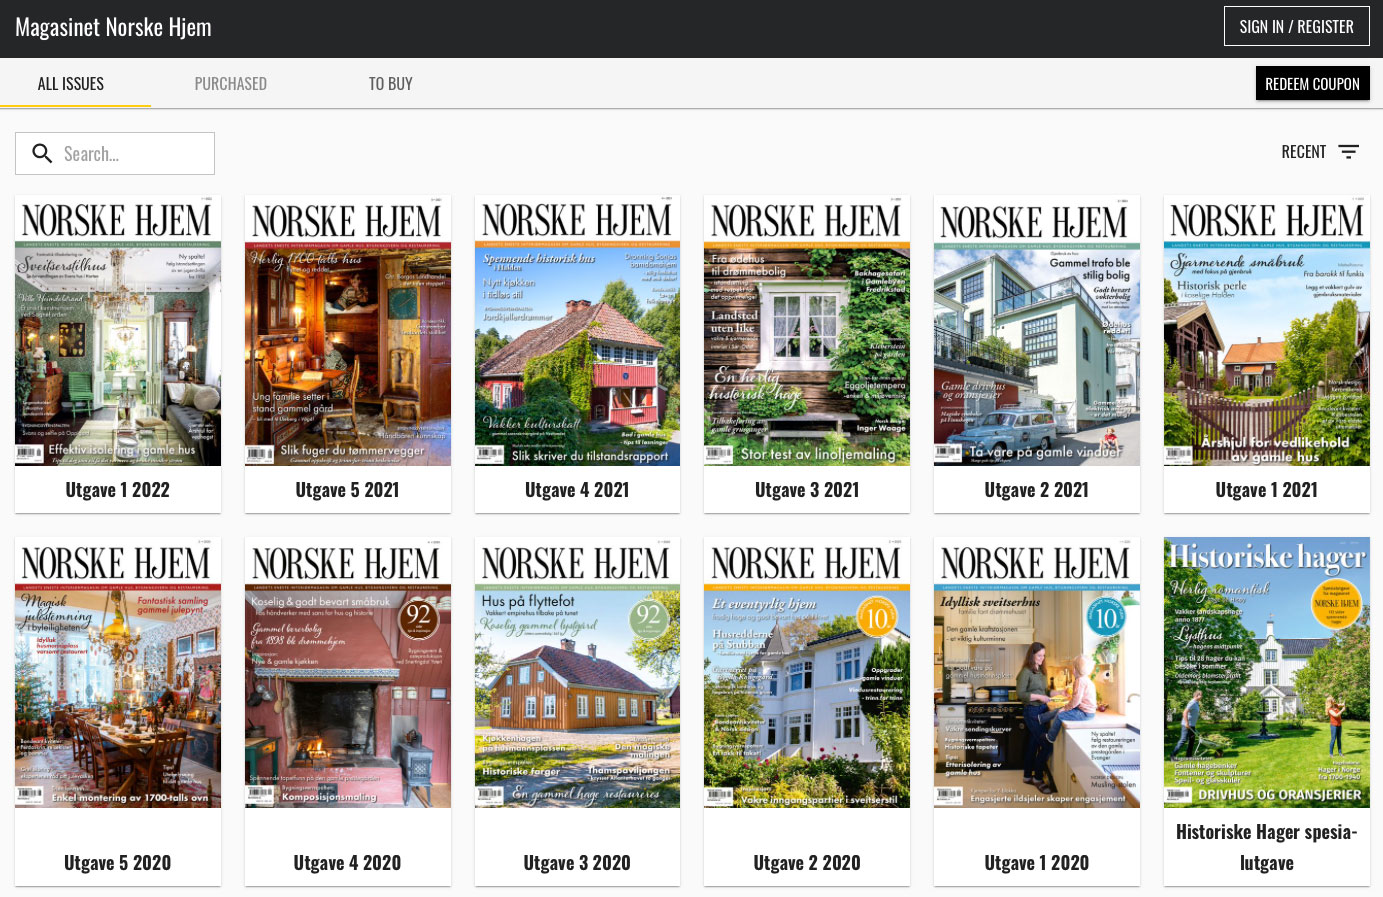Open the Utgave 5 2020 cover thumbnail
The image size is (1383, 897).
click(118, 673)
